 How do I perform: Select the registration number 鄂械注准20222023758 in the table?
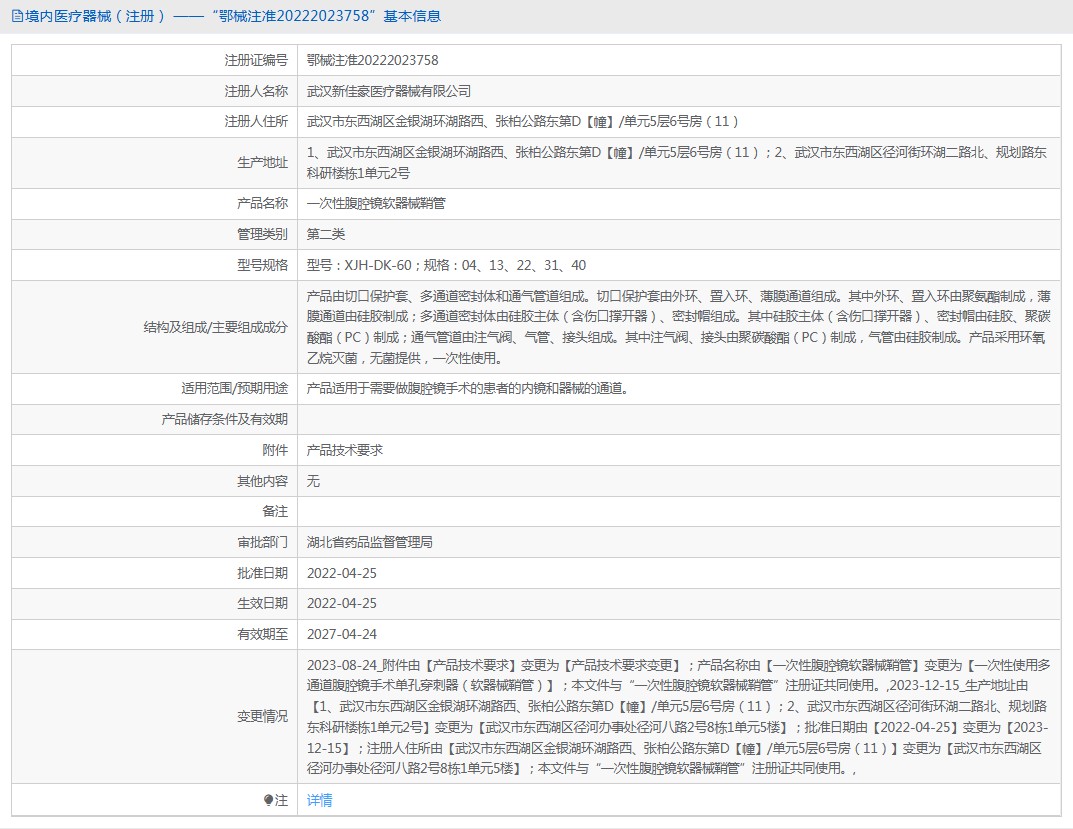(x=372, y=60)
